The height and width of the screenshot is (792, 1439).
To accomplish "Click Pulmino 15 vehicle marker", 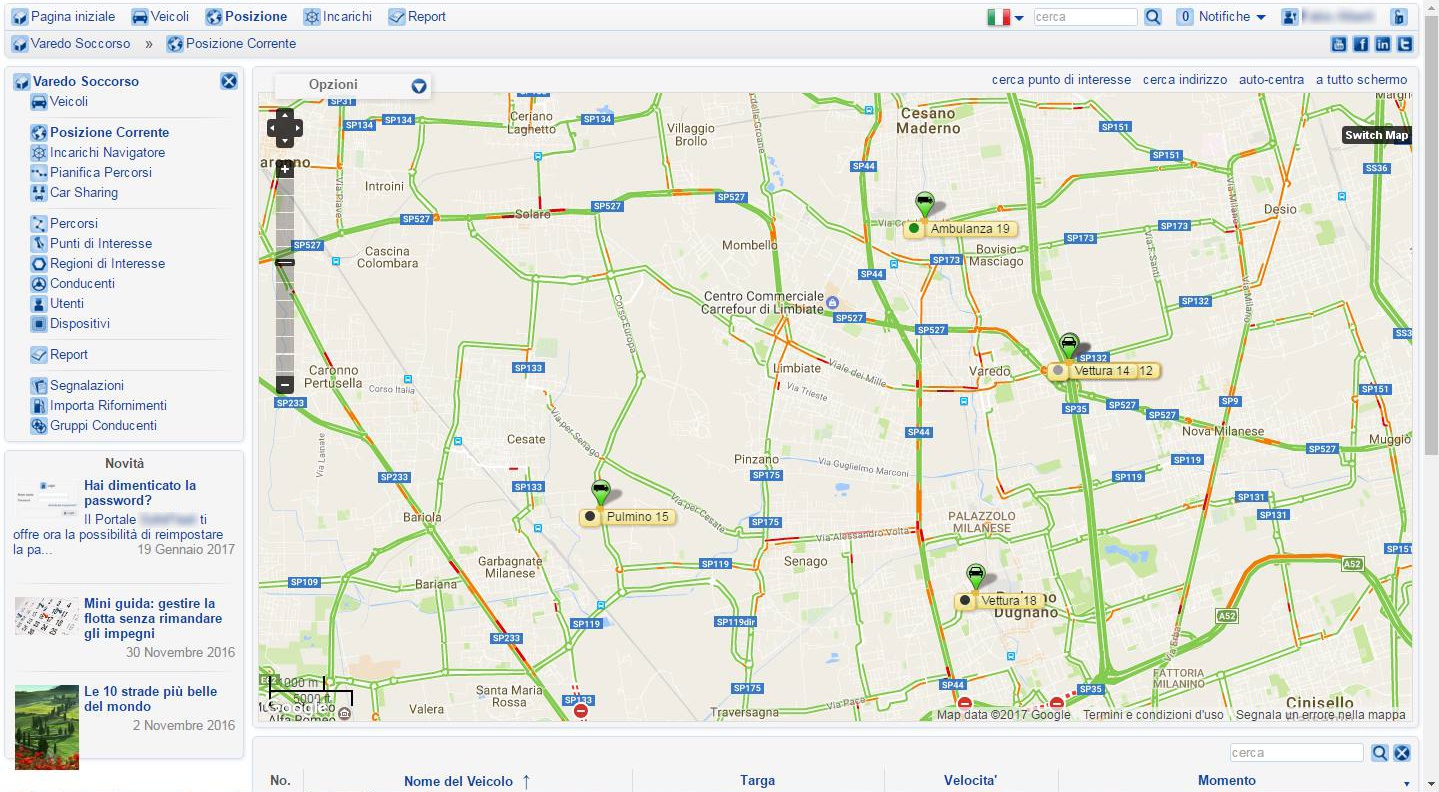I will click(x=600, y=493).
